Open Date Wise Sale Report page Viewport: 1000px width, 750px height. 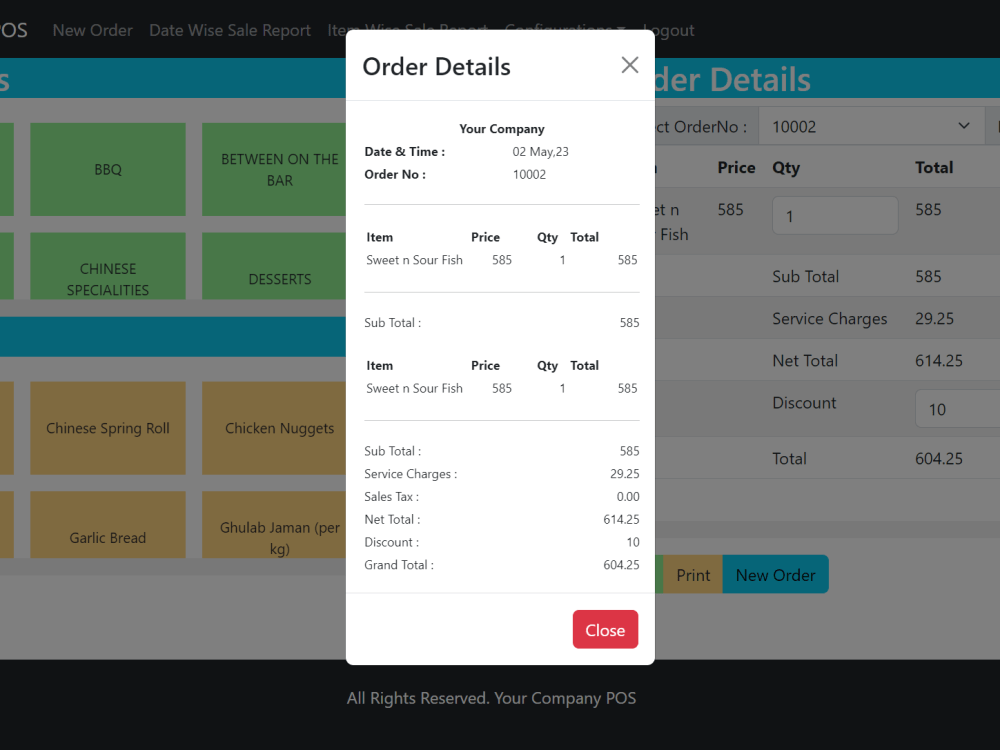(x=230, y=31)
